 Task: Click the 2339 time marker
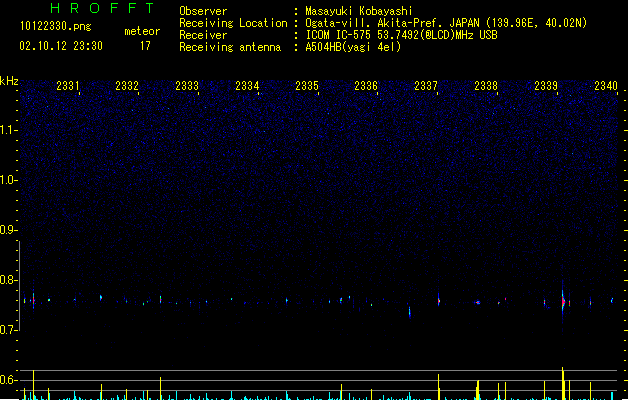(546, 86)
